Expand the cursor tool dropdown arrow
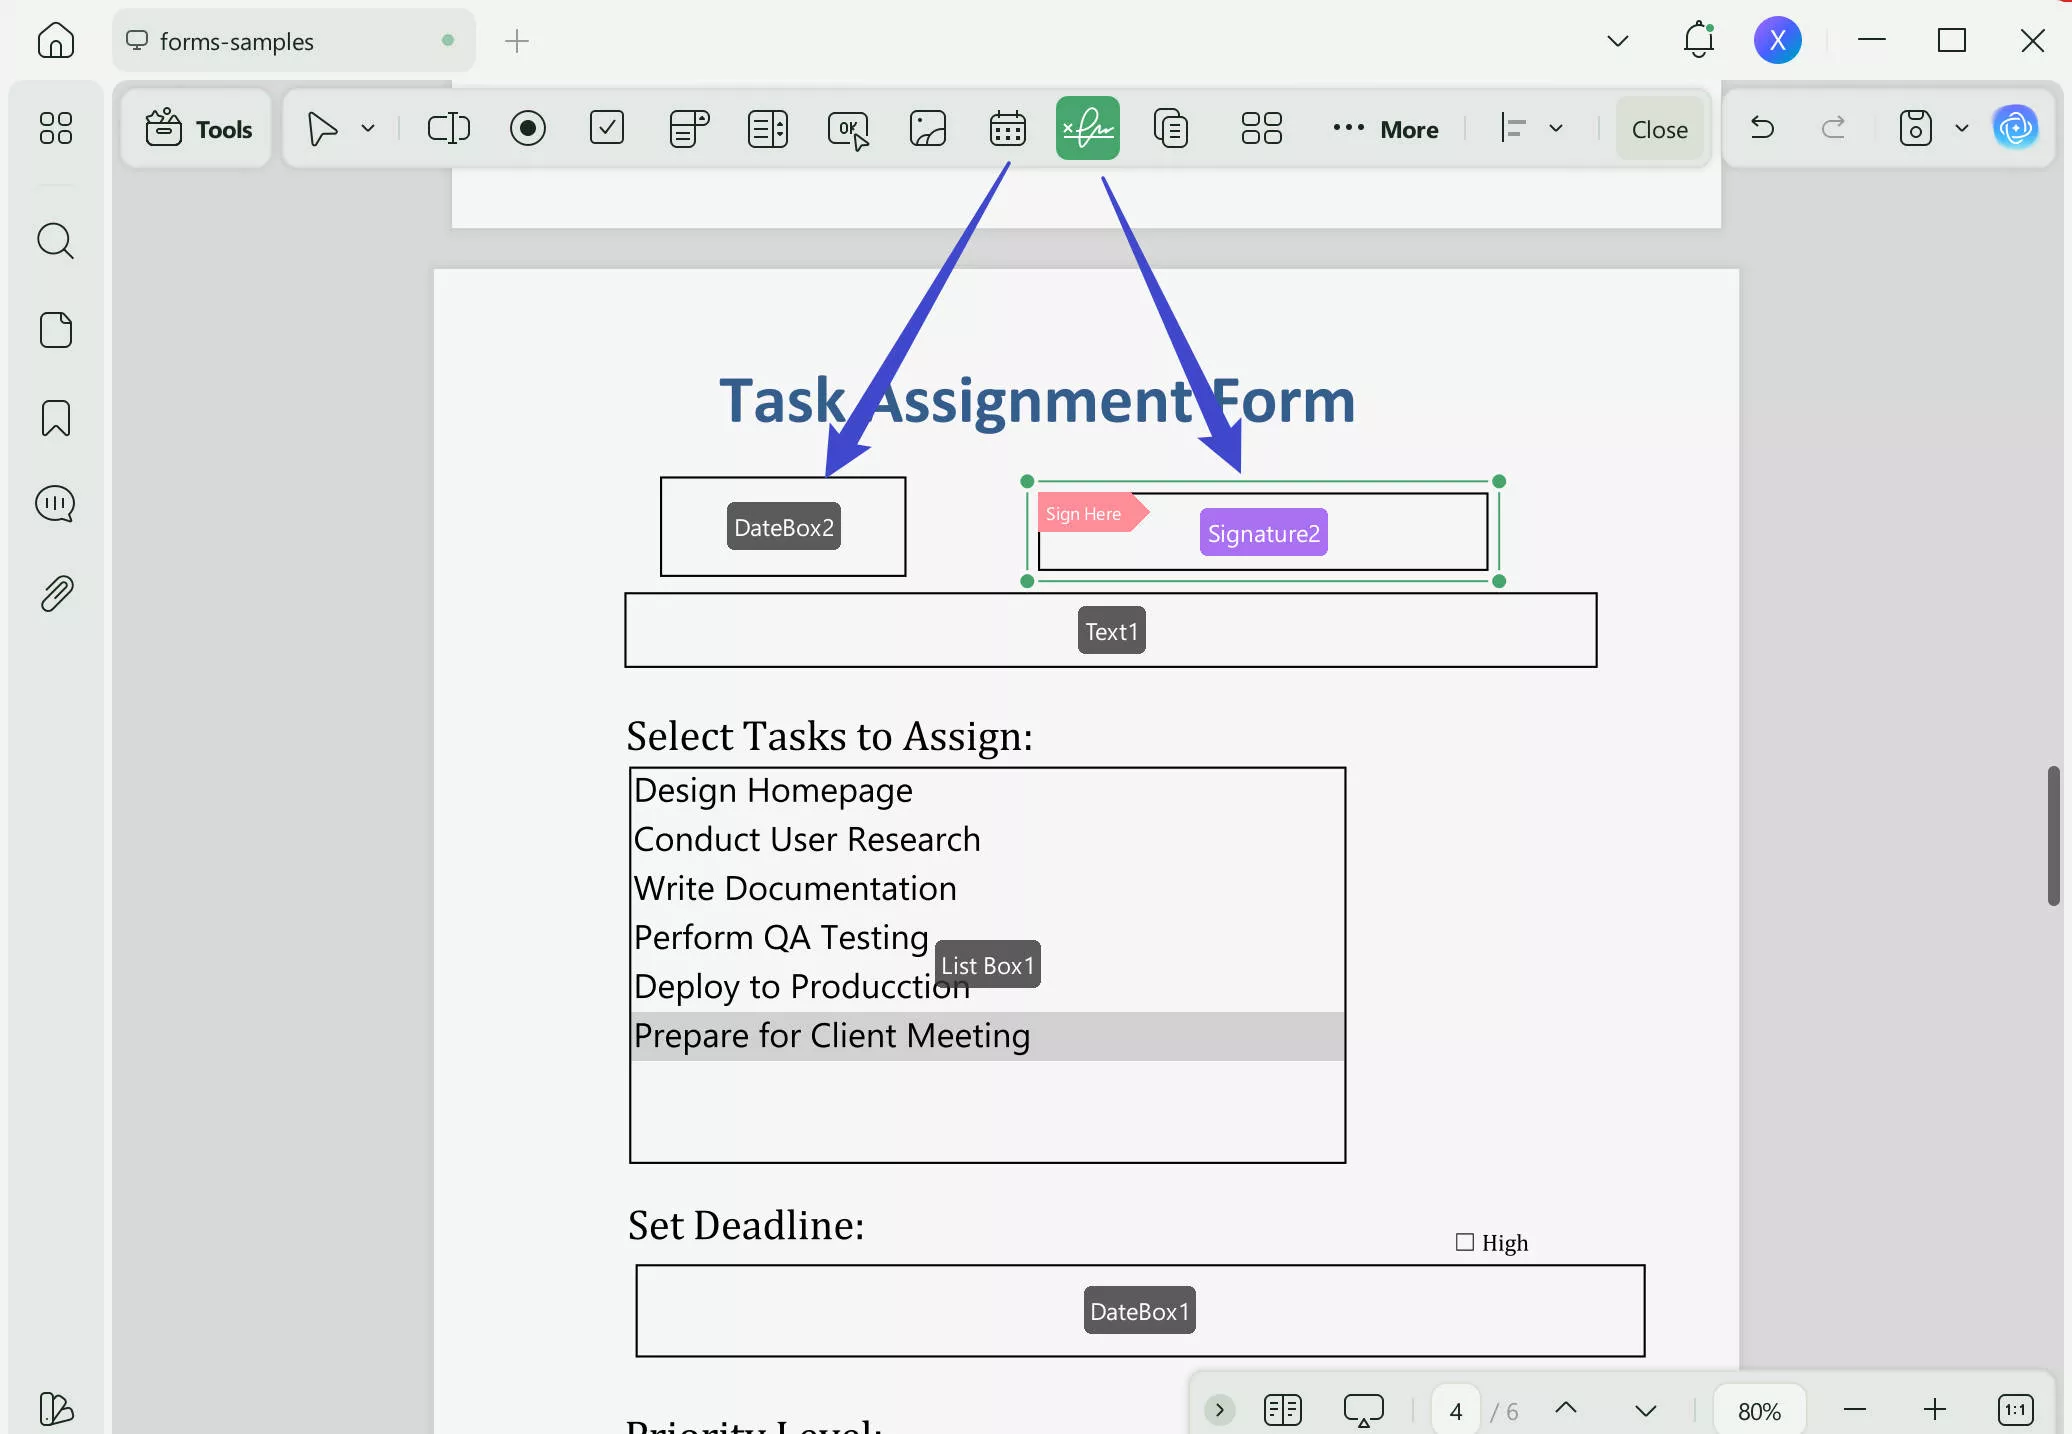This screenshot has width=2072, height=1434. [368, 129]
